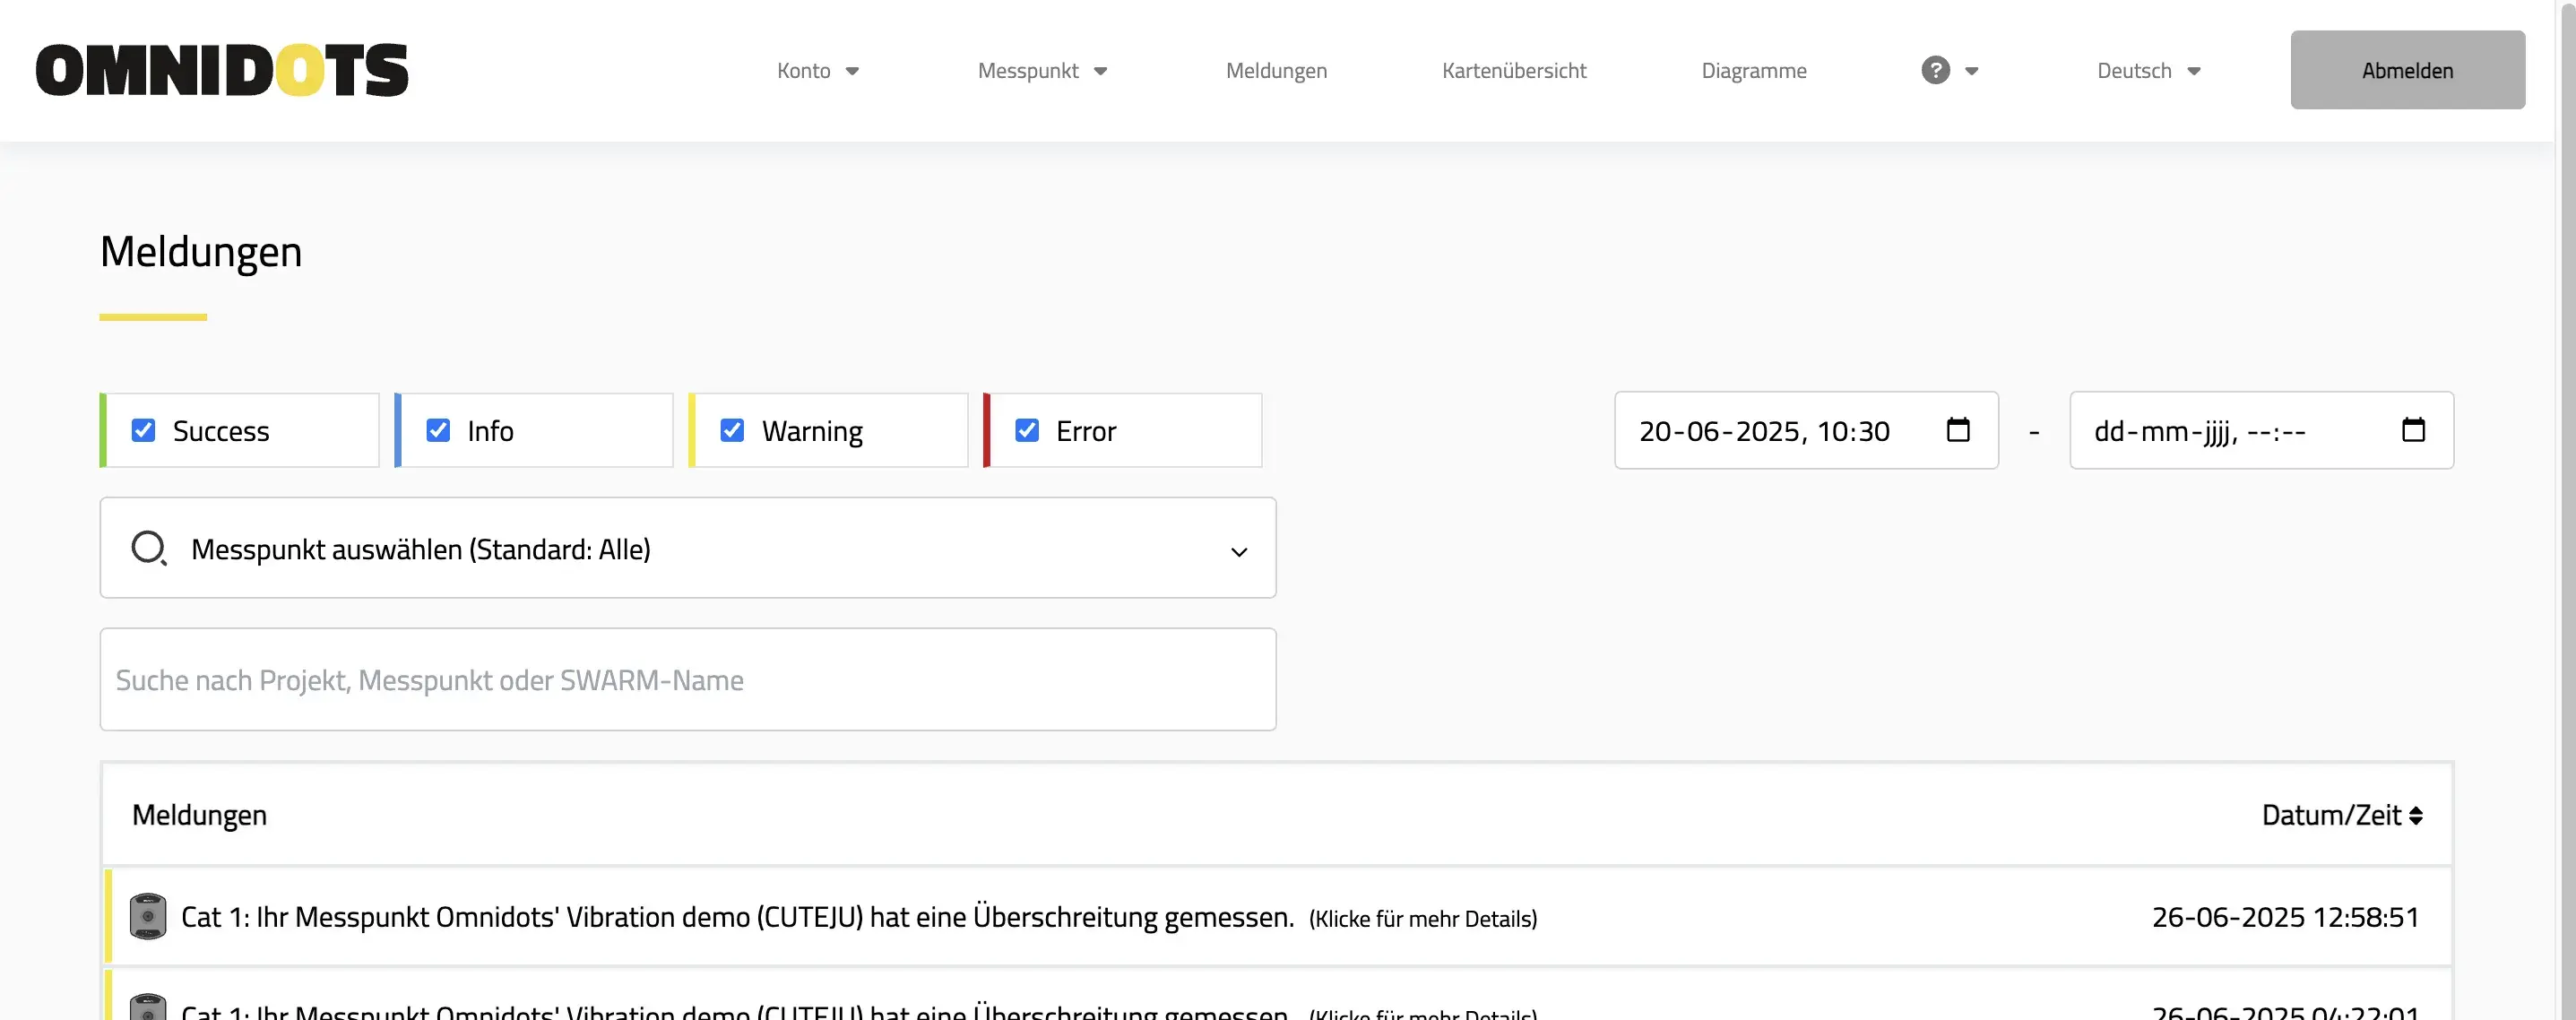Uncheck the Success filter checkbox
Viewport: 2576px width, 1020px height.
click(144, 430)
